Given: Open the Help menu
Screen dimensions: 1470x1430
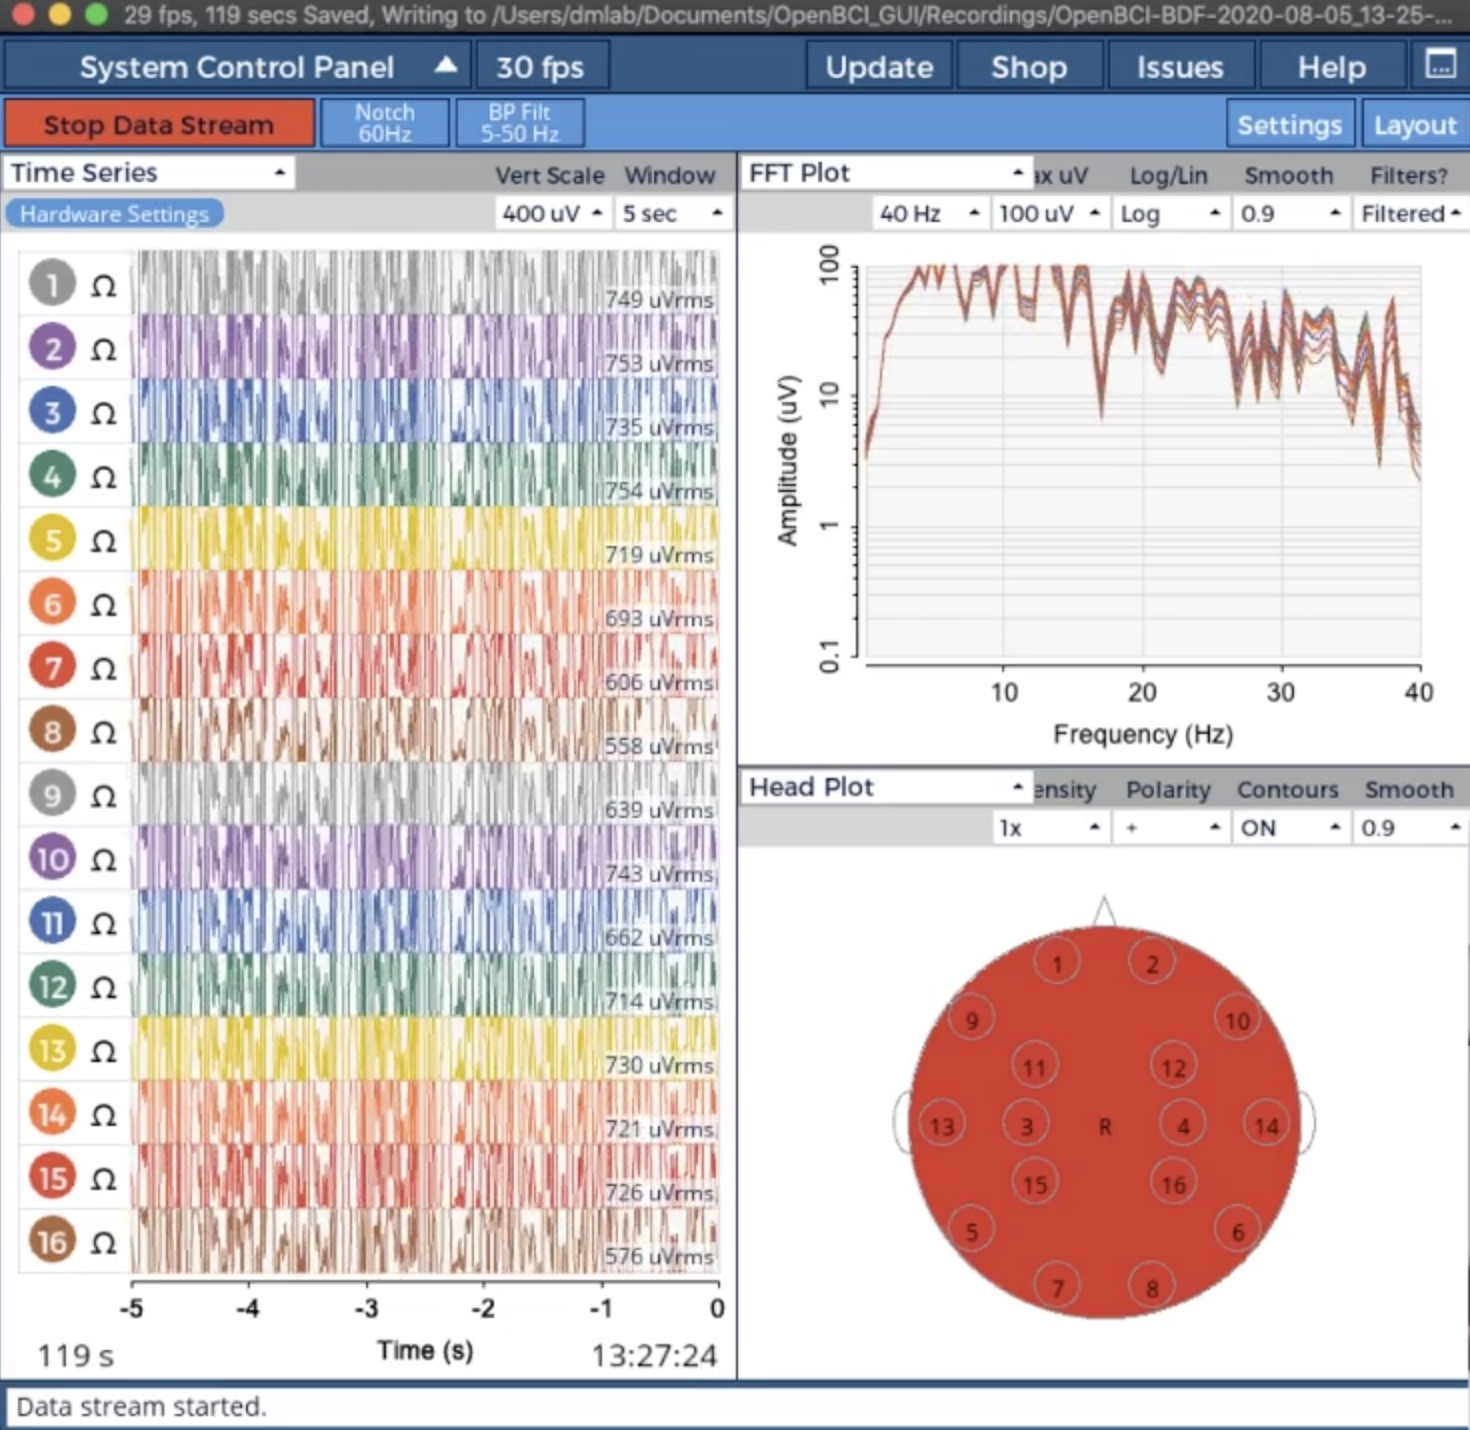Looking at the screenshot, I should click(1331, 66).
